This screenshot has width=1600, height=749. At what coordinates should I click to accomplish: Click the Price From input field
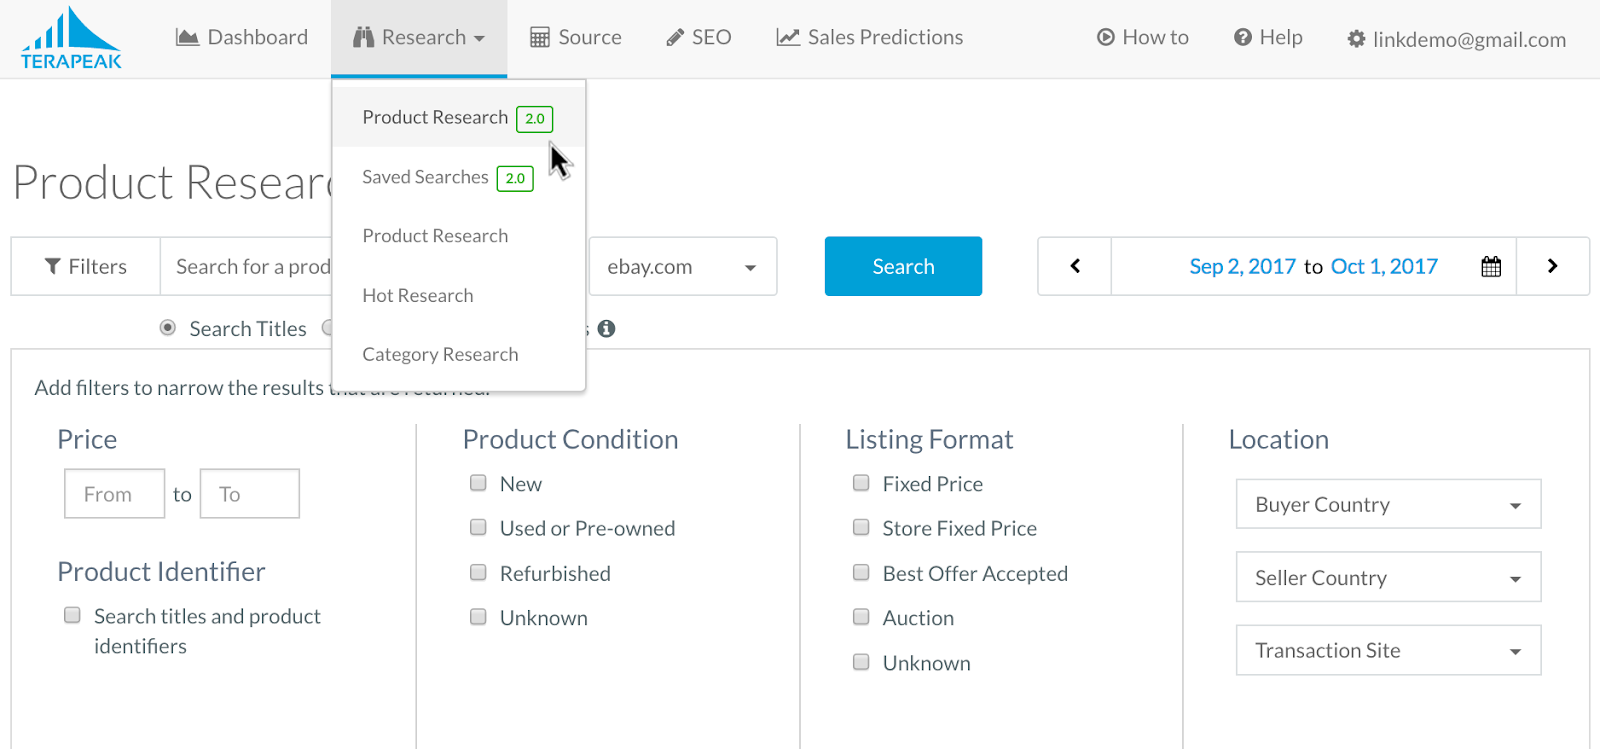tap(114, 494)
